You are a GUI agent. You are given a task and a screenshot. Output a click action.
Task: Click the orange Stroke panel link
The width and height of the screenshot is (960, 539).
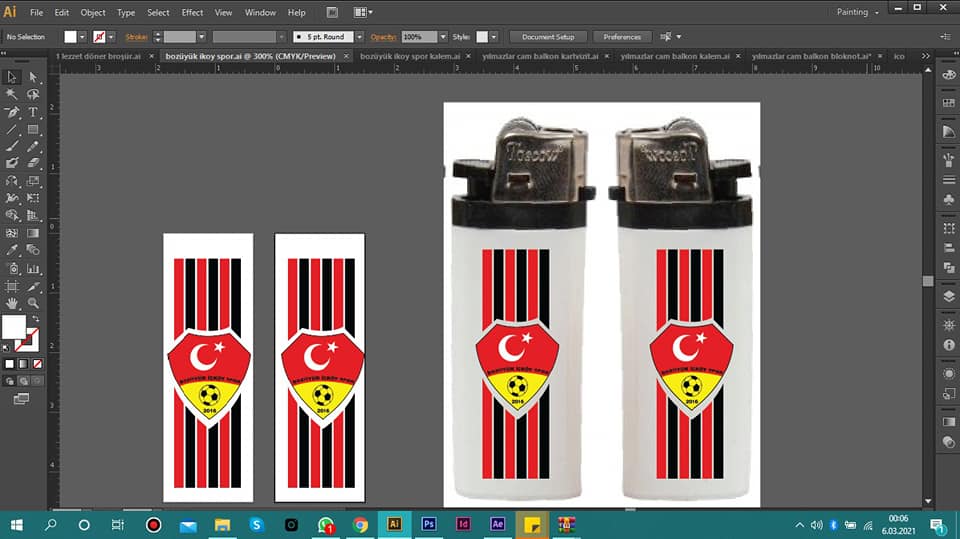point(136,37)
